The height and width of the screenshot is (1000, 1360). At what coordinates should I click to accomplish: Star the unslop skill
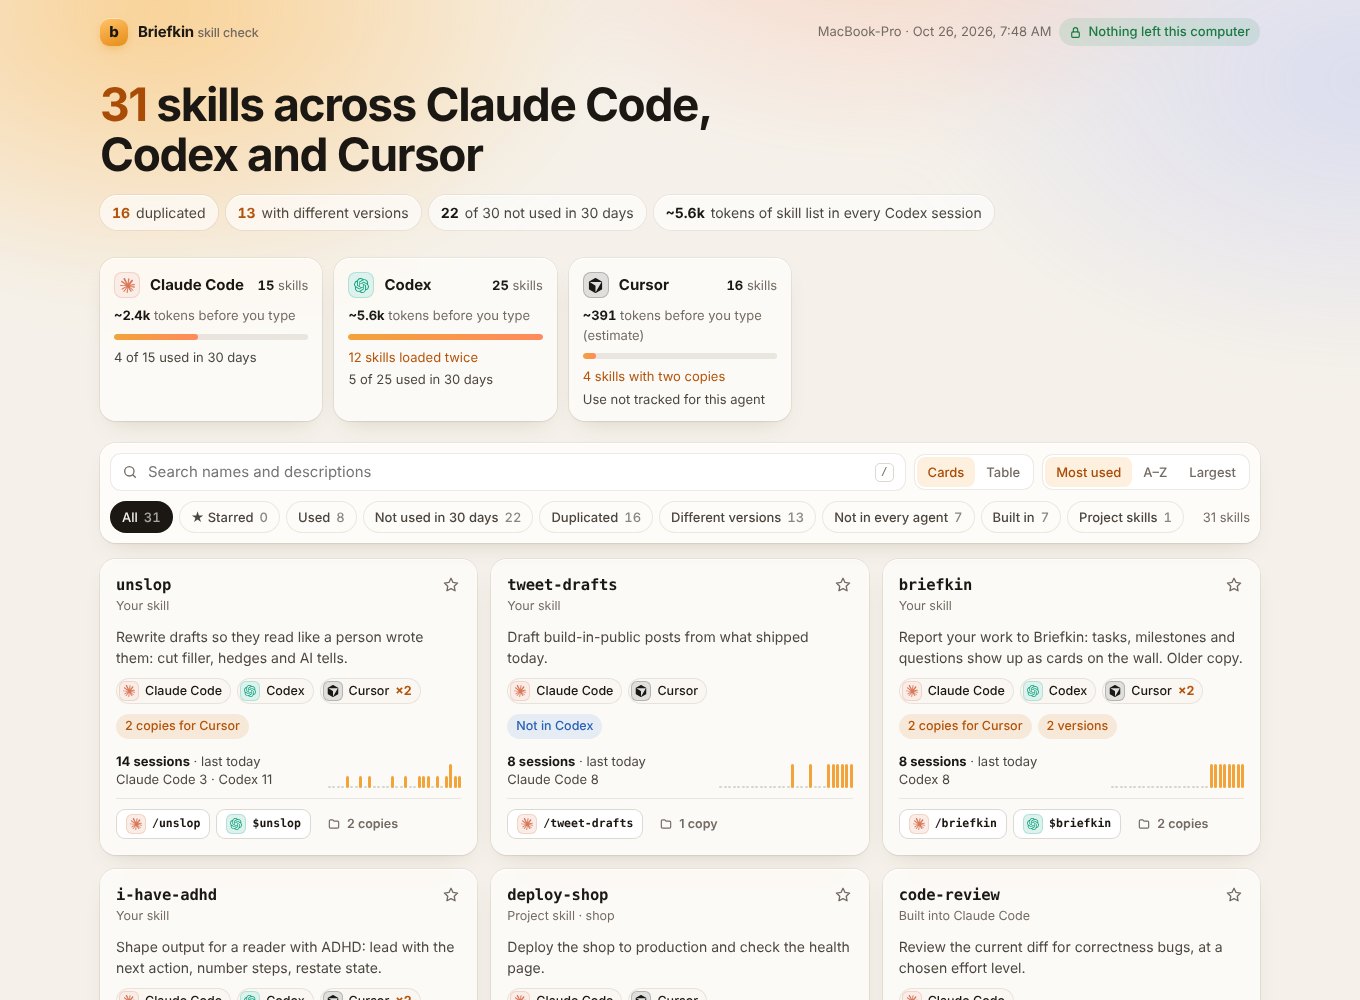(x=451, y=585)
